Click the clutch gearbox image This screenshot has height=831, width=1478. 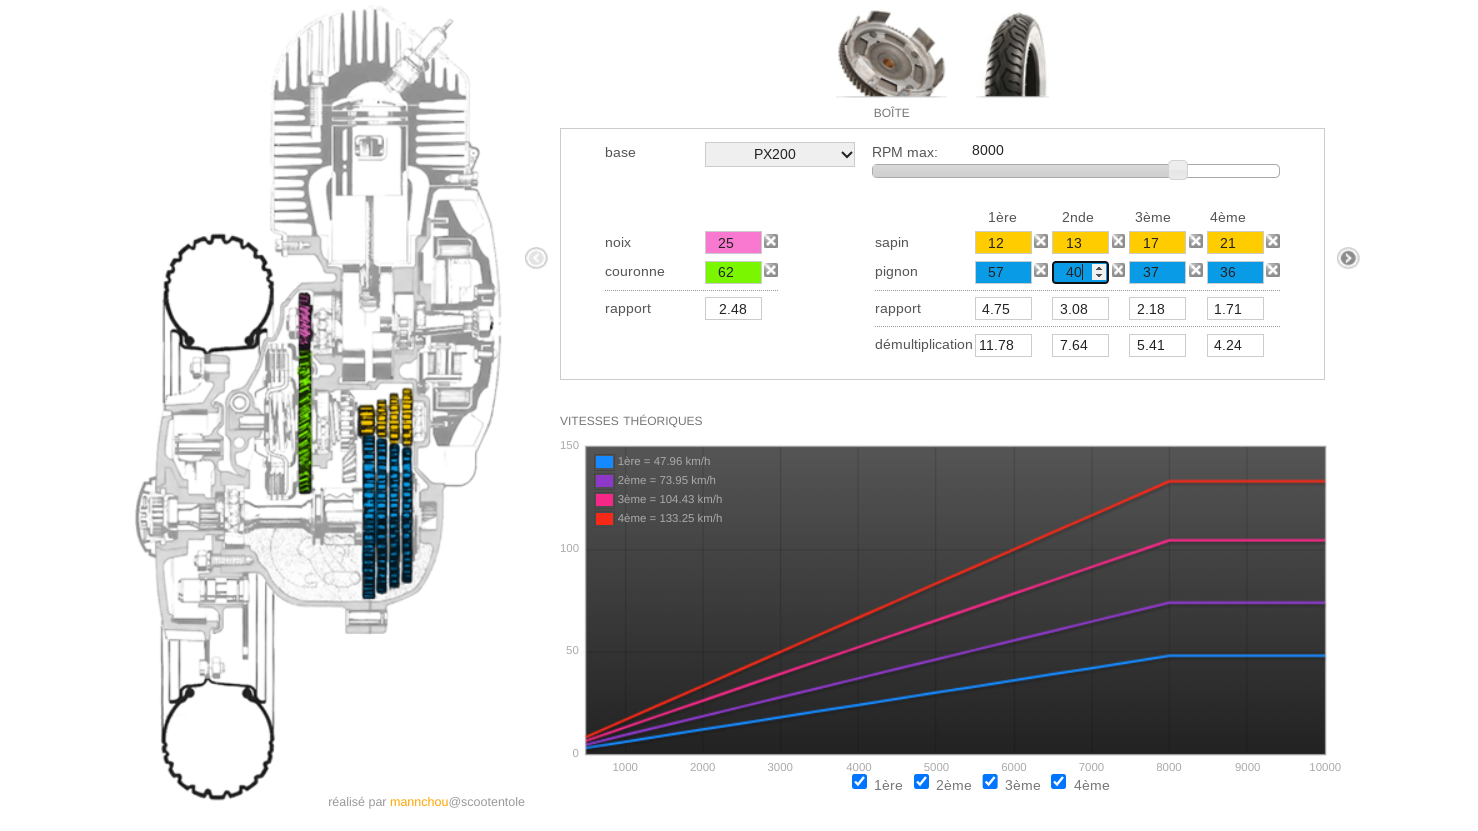click(891, 54)
